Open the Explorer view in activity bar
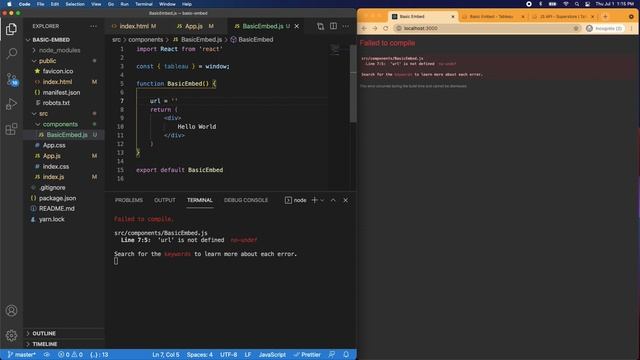This screenshot has height=360, width=640. 11,29
